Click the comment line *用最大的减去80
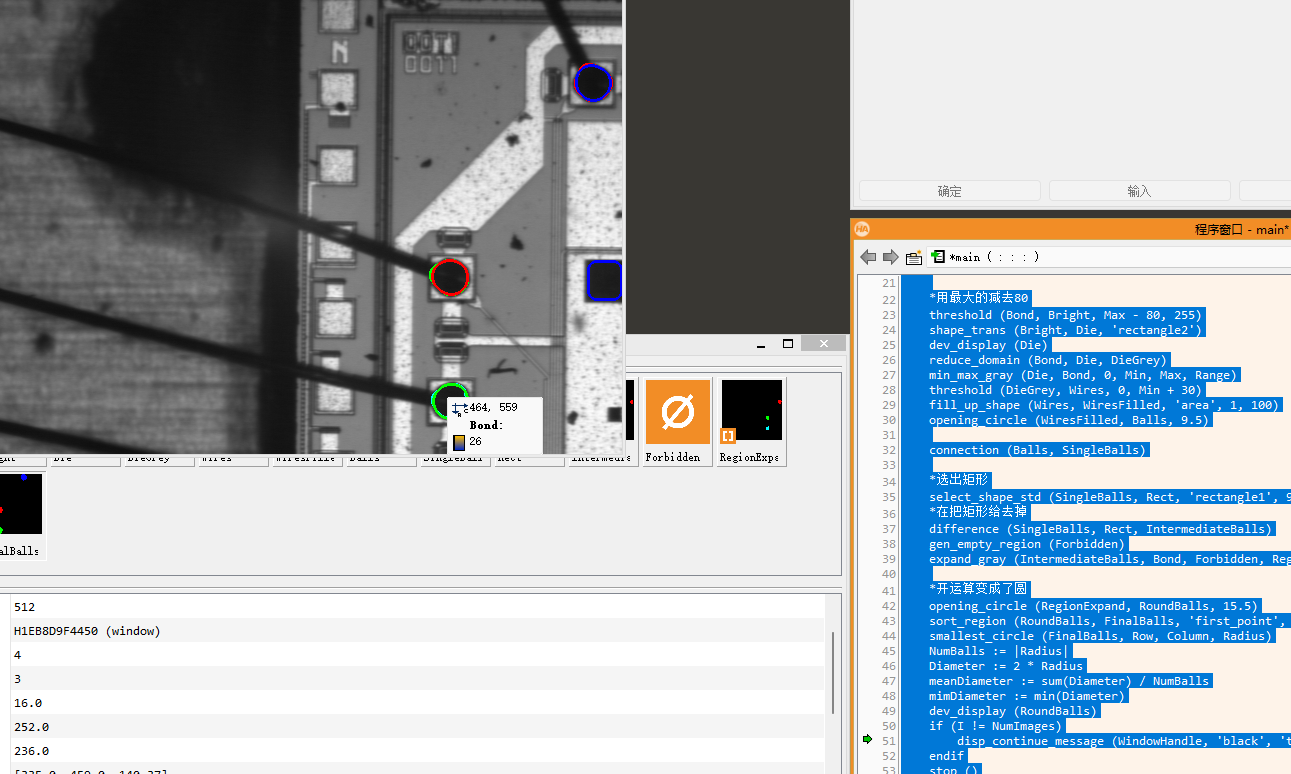Viewport: 1291px width, 774px height. (978, 297)
